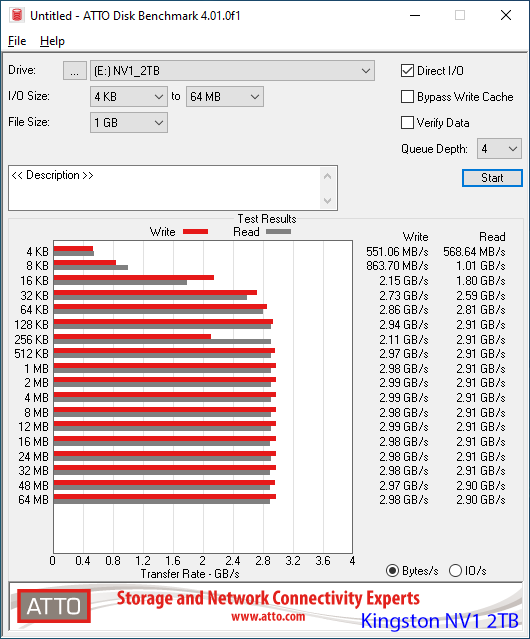Click the 2.81 GB/s read value
This screenshot has width=530, height=639.
481,310
